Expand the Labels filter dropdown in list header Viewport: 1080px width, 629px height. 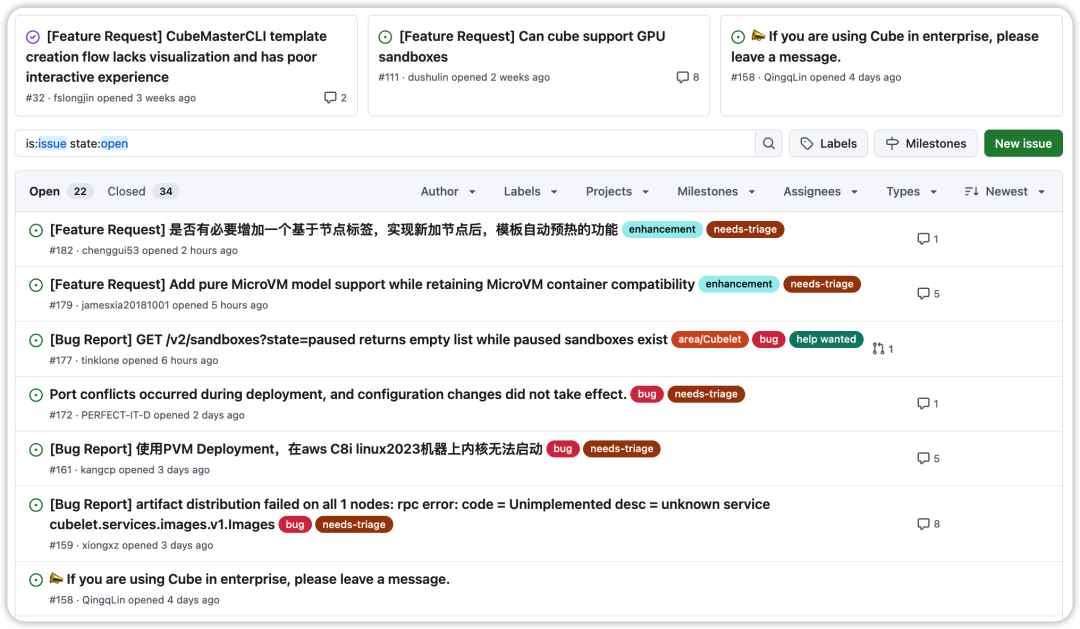(530, 192)
